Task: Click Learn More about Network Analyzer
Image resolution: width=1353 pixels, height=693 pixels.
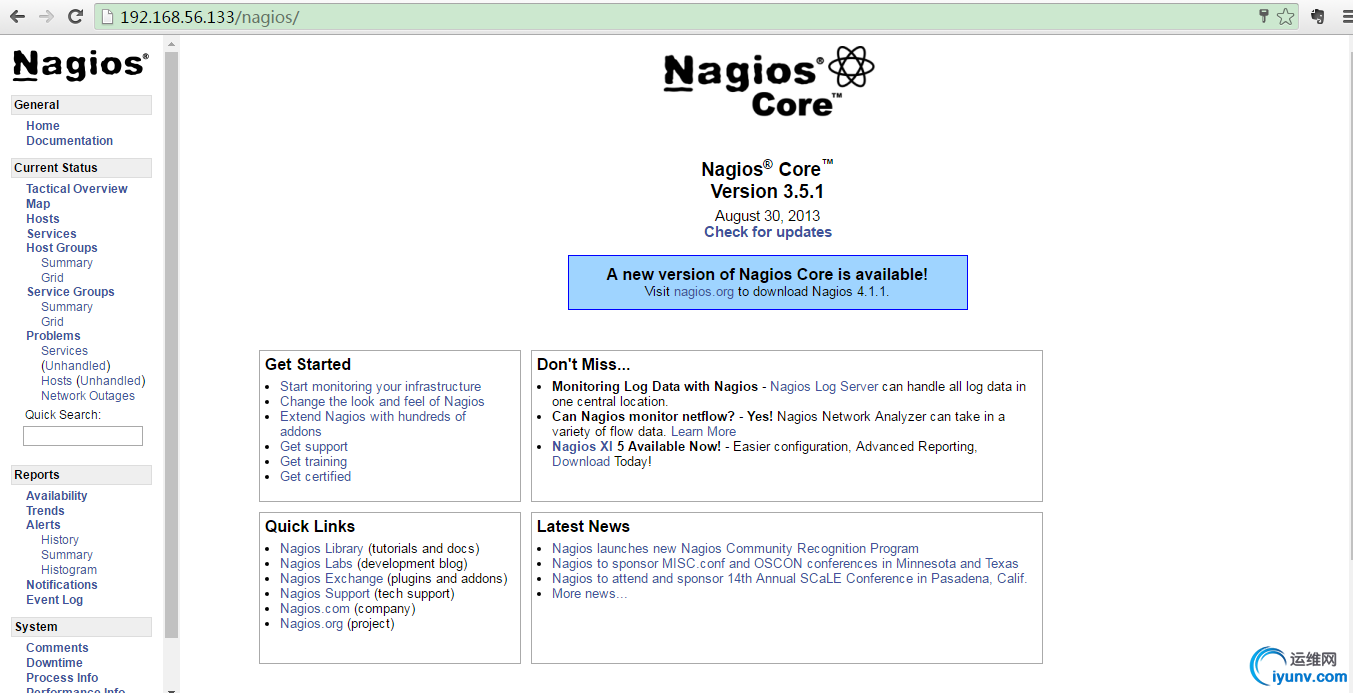Action: 703,432
